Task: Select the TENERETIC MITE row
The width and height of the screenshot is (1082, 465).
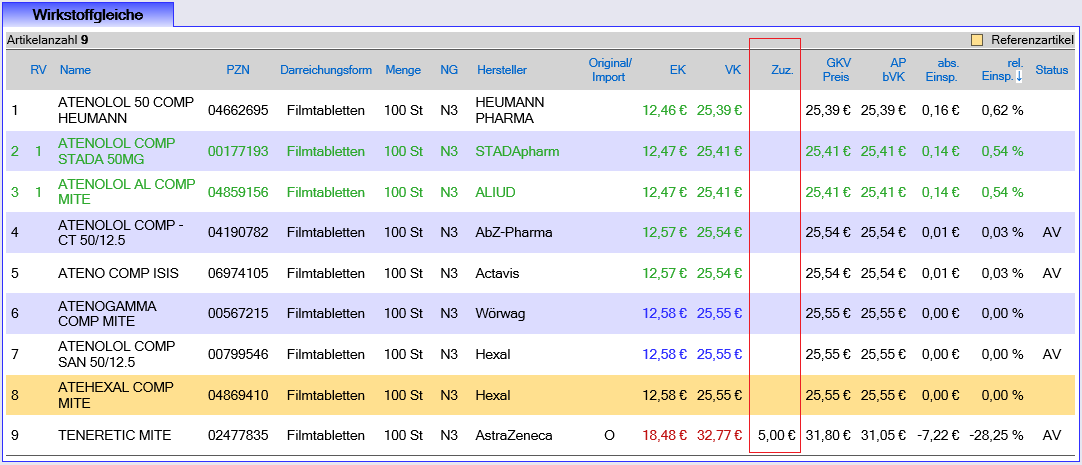Action: [114, 435]
